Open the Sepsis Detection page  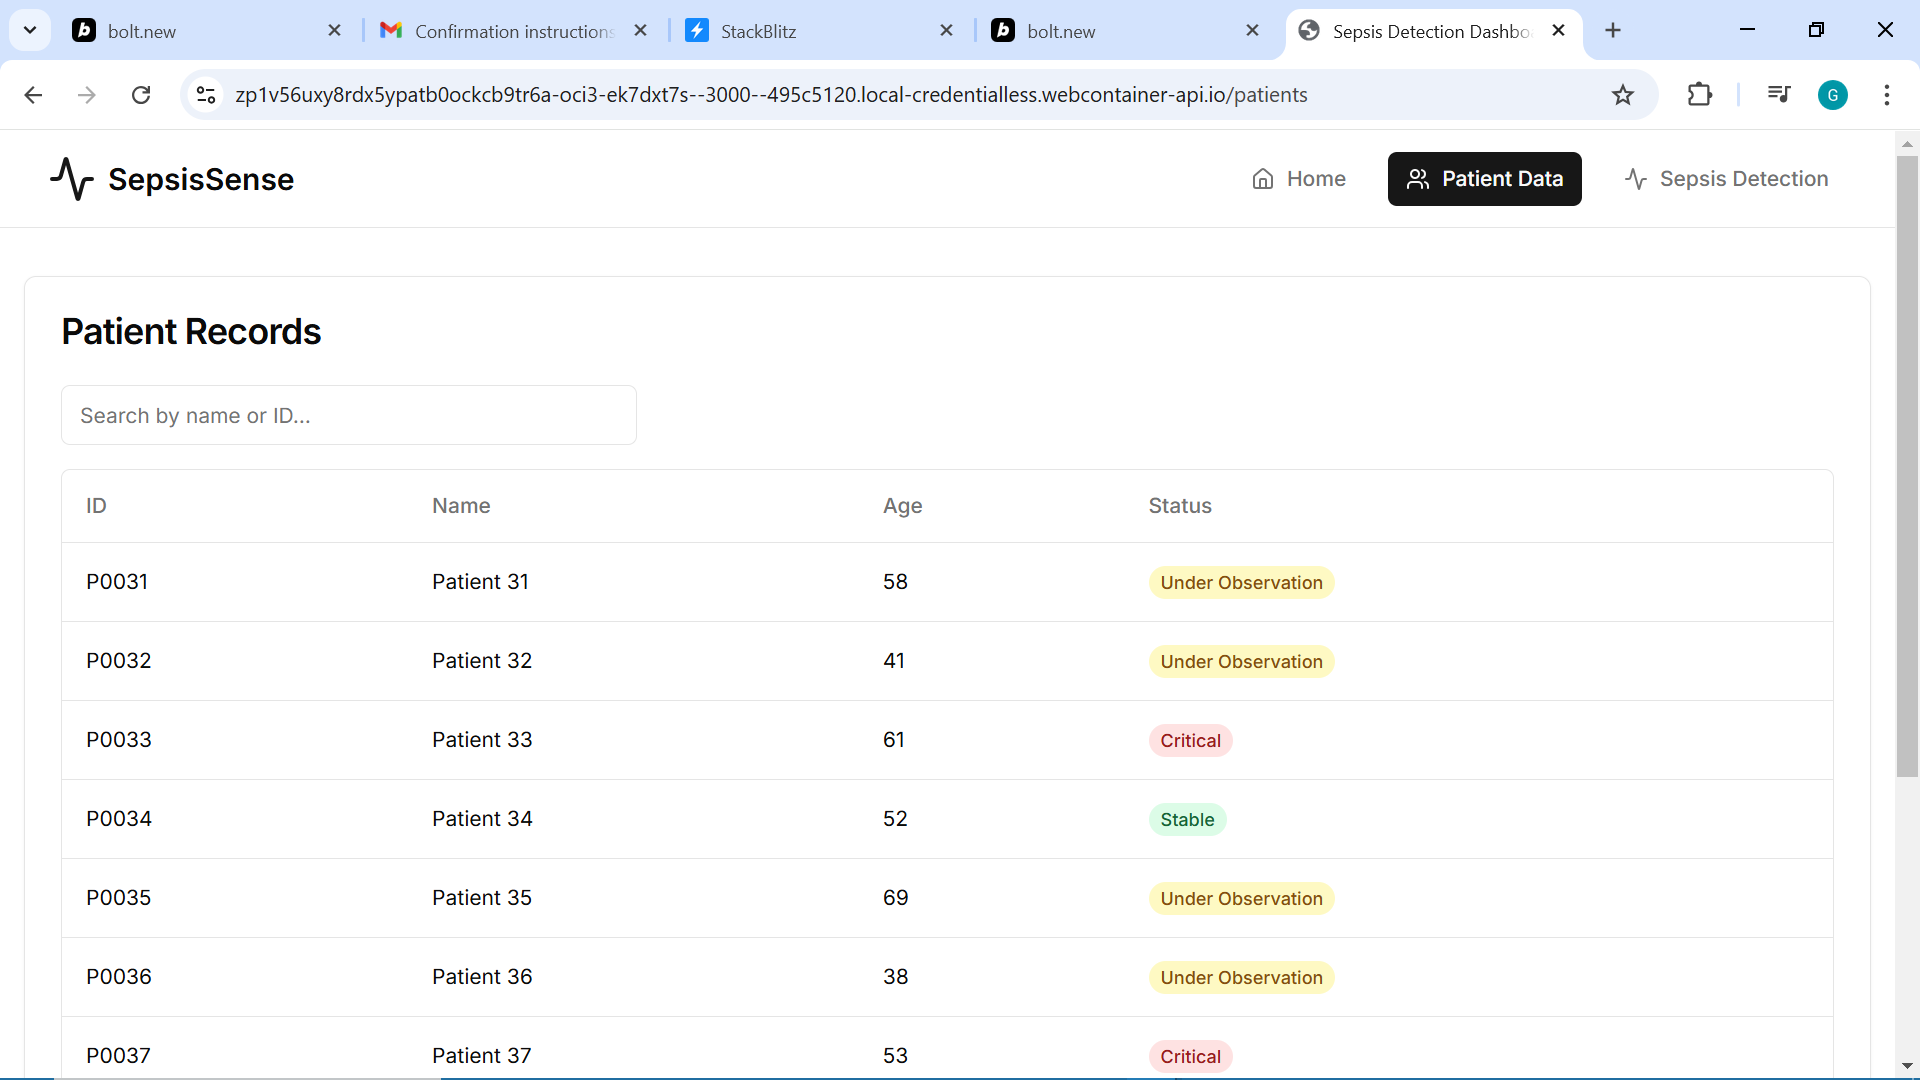(1726, 179)
